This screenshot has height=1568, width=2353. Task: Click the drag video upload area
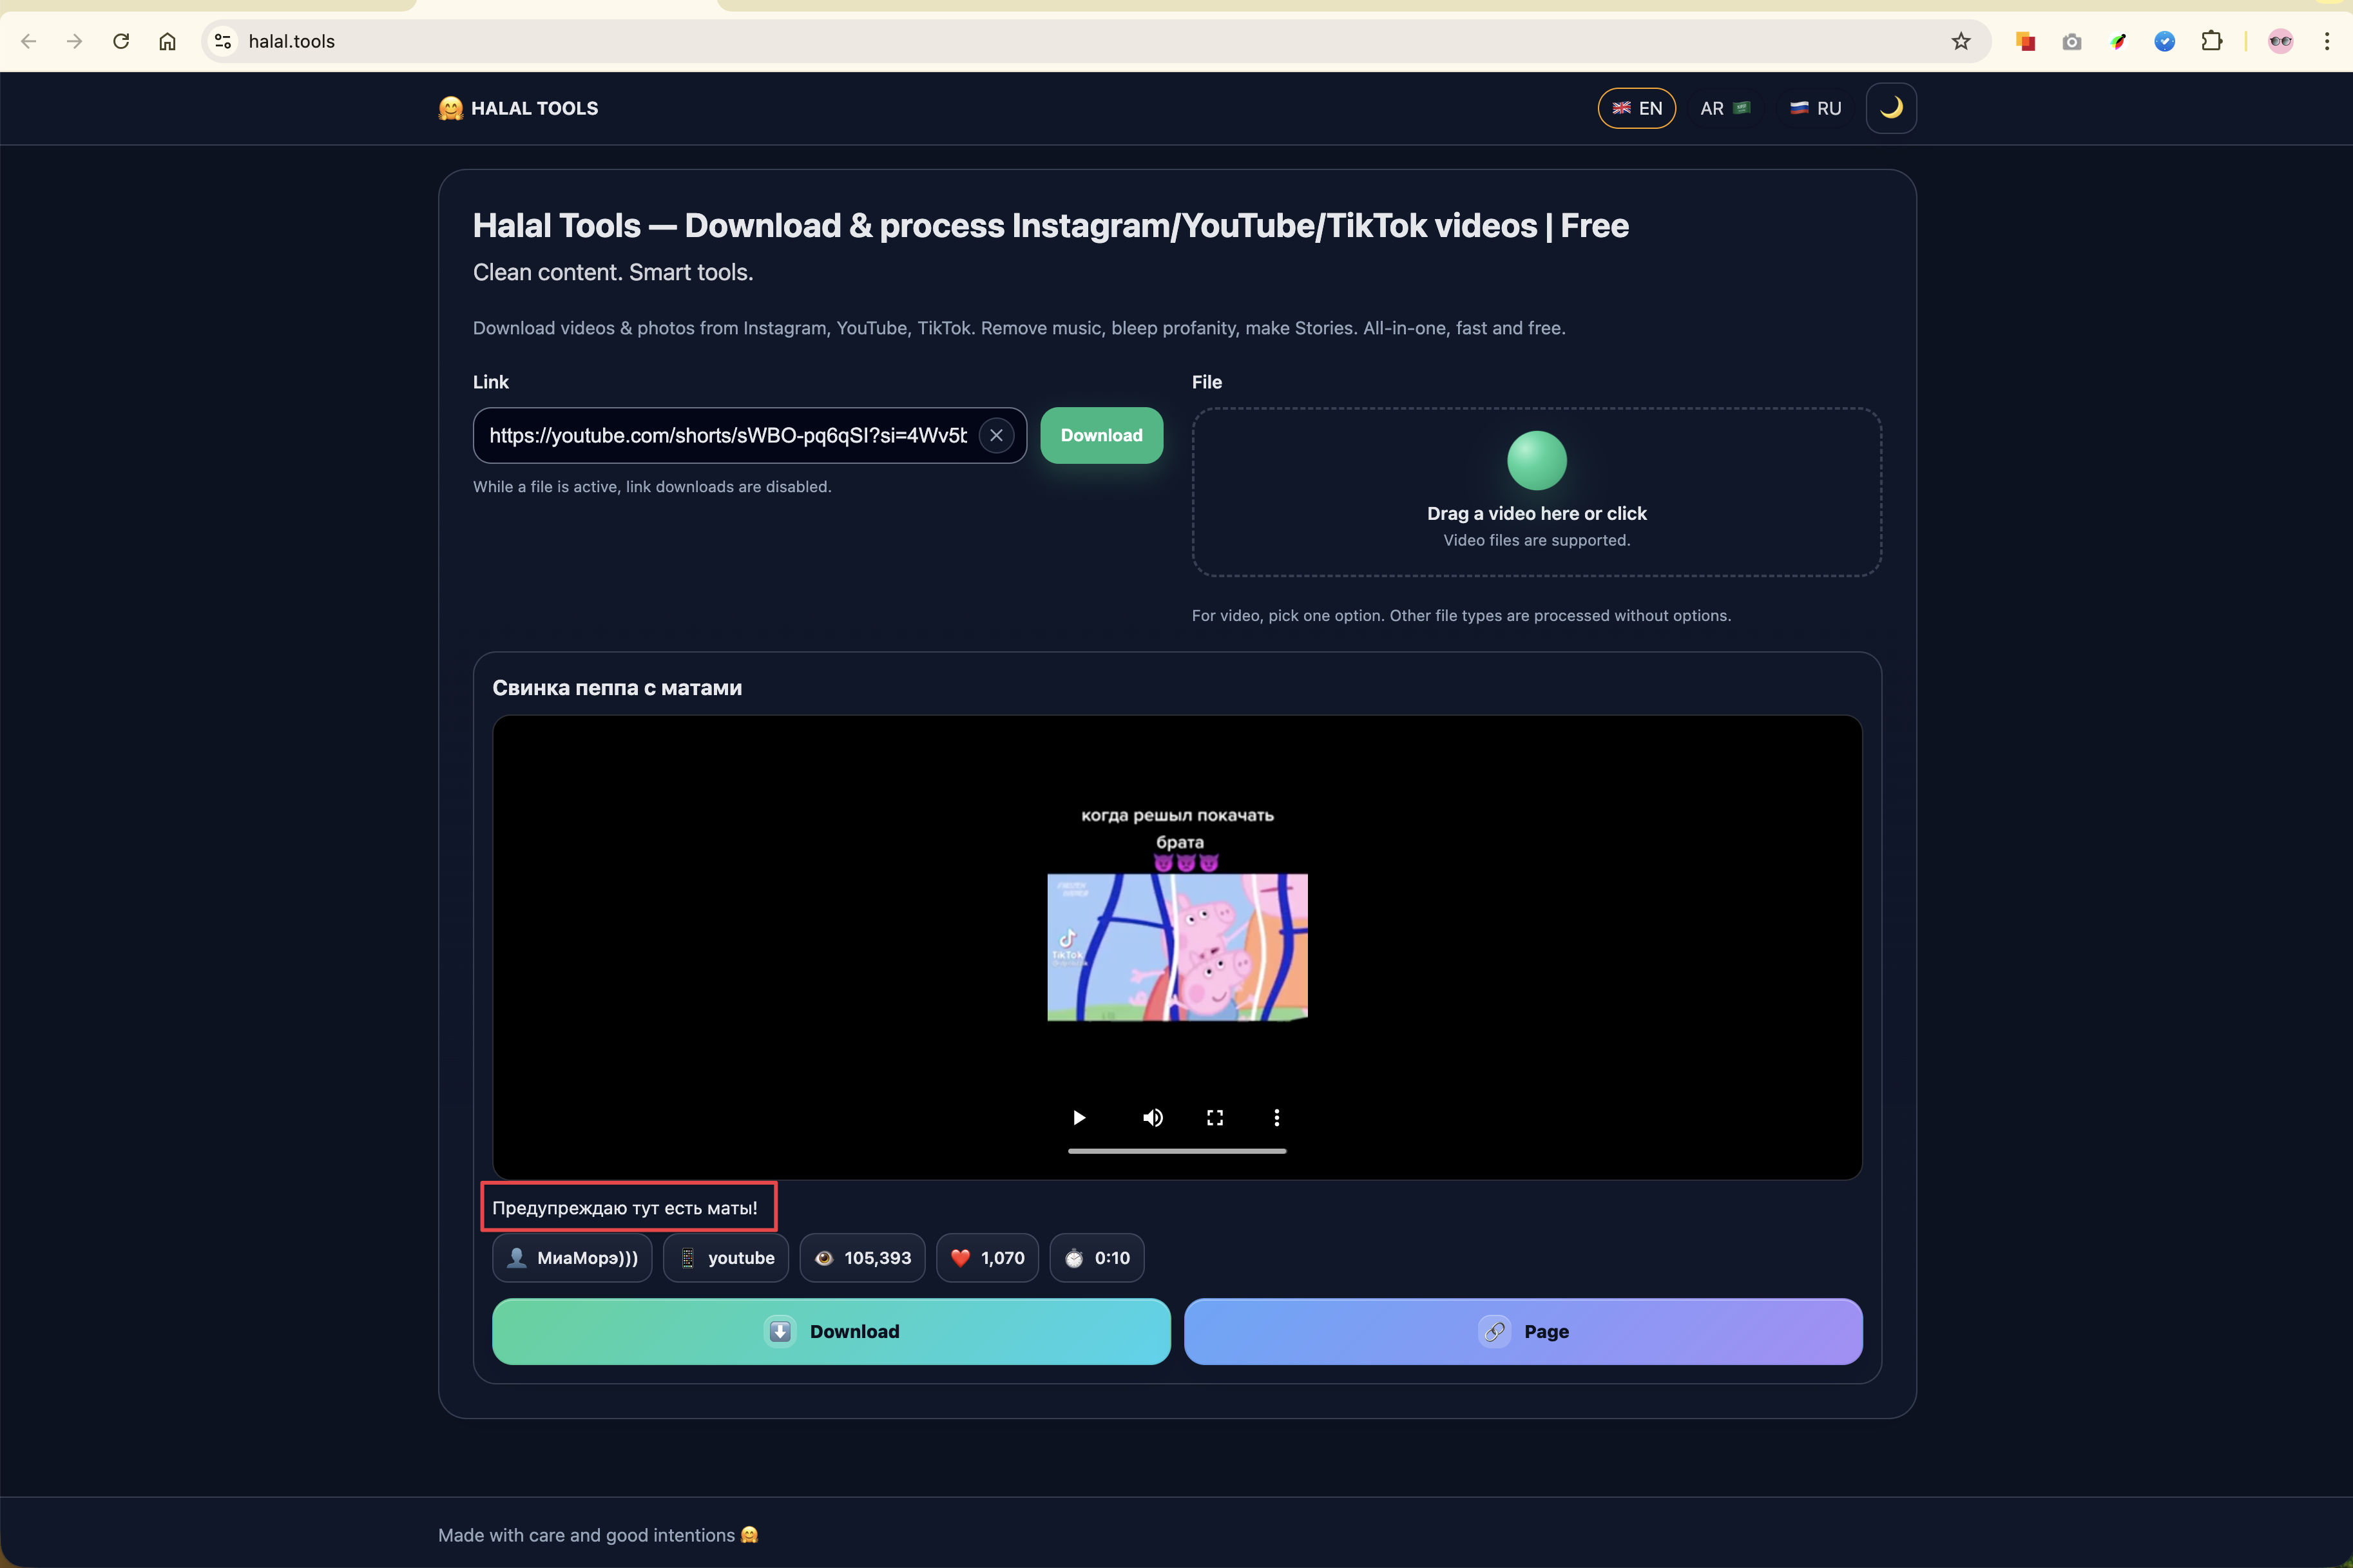1536,491
